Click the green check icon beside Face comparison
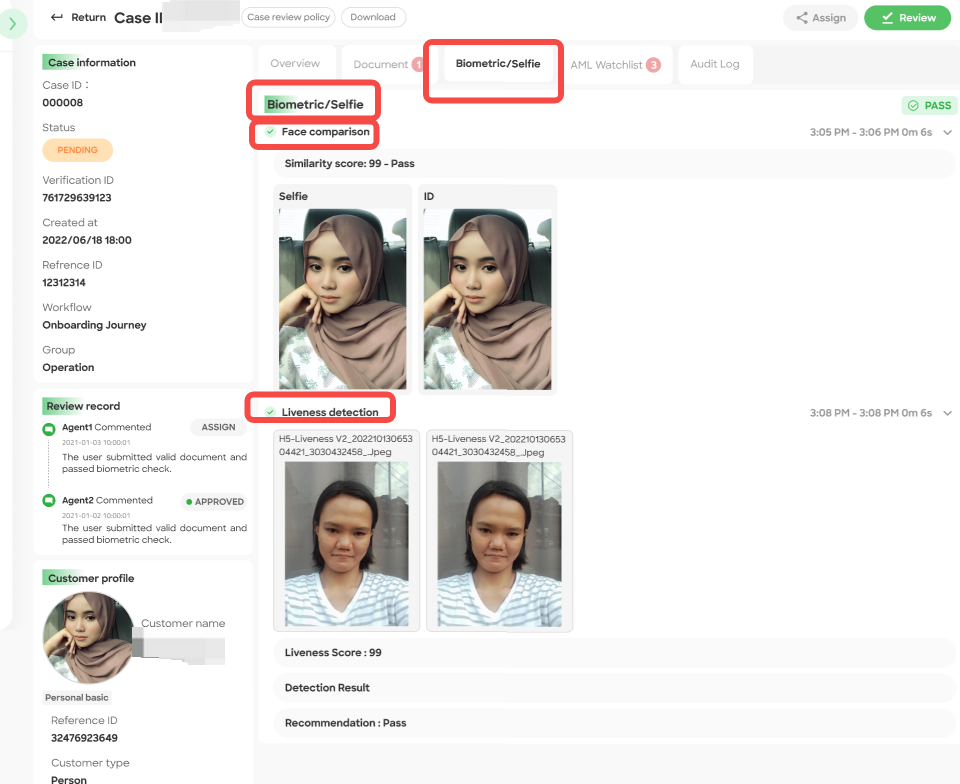 pos(270,132)
